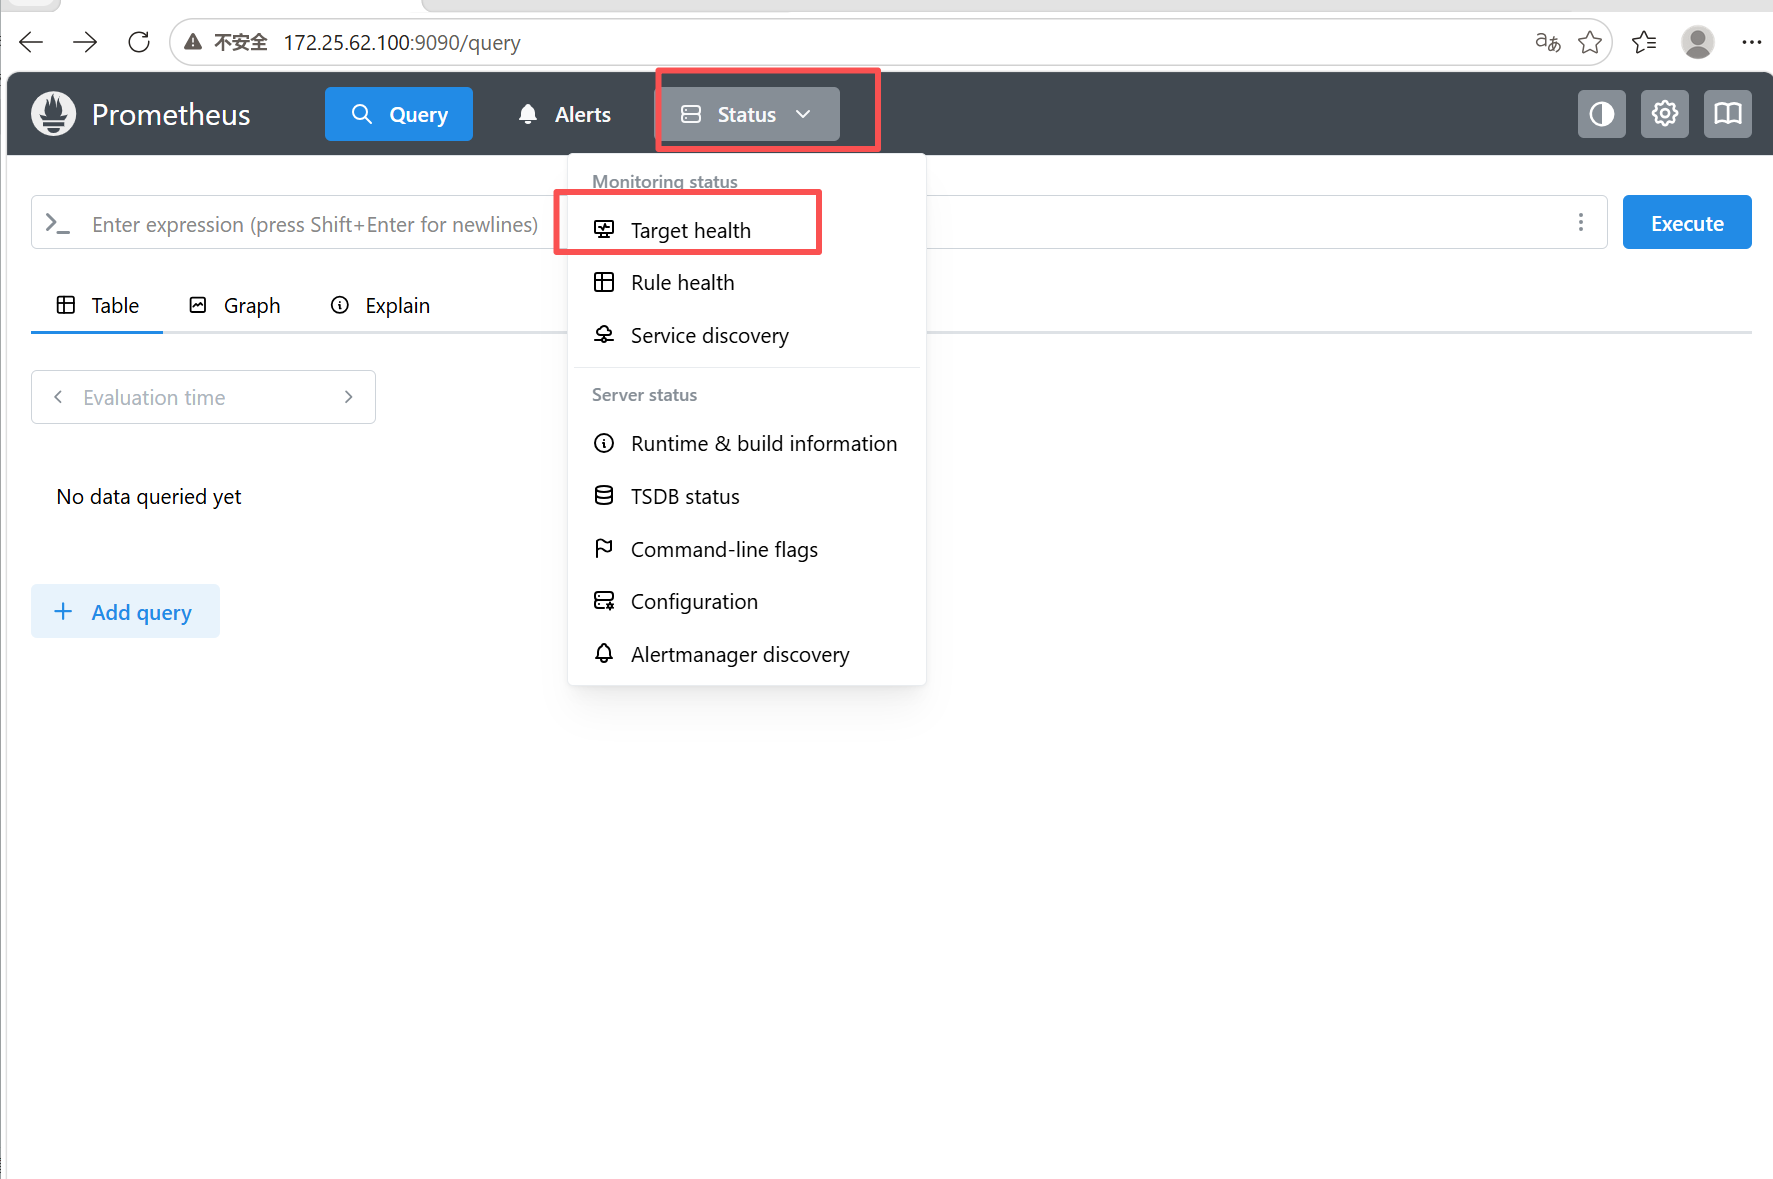Open the documentation book icon

[1727, 114]
